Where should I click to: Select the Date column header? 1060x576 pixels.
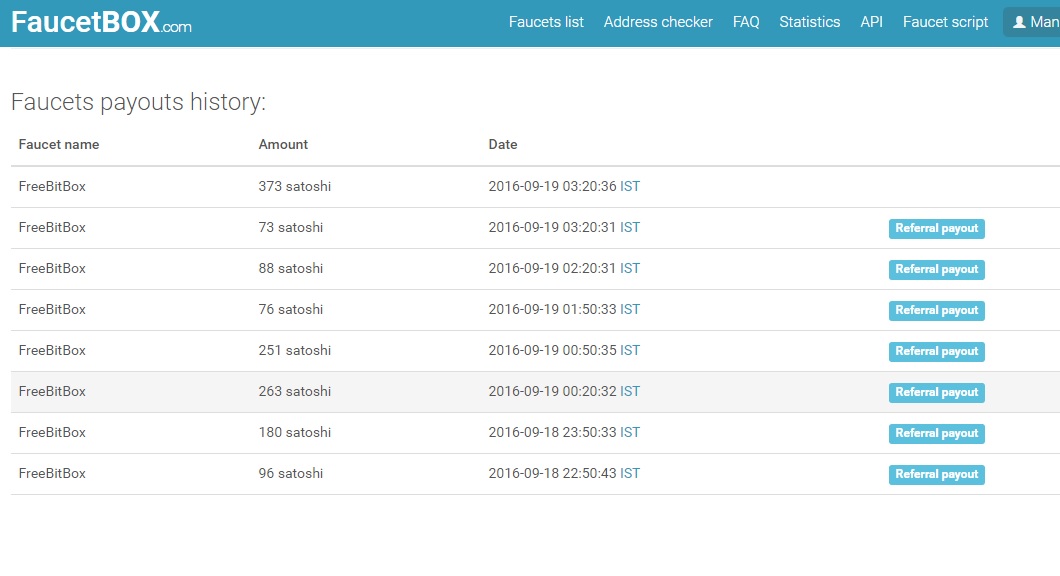pos(503,145)
